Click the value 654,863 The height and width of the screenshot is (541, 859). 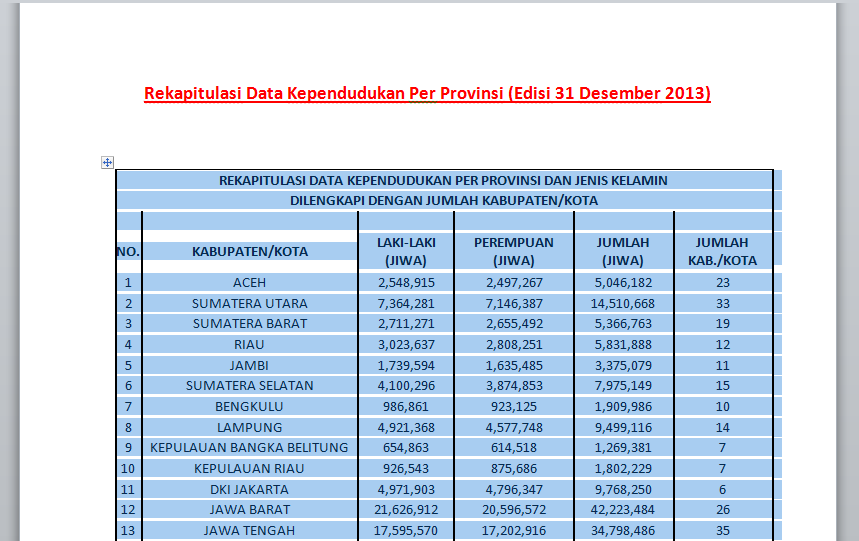(x=406, y=447)
